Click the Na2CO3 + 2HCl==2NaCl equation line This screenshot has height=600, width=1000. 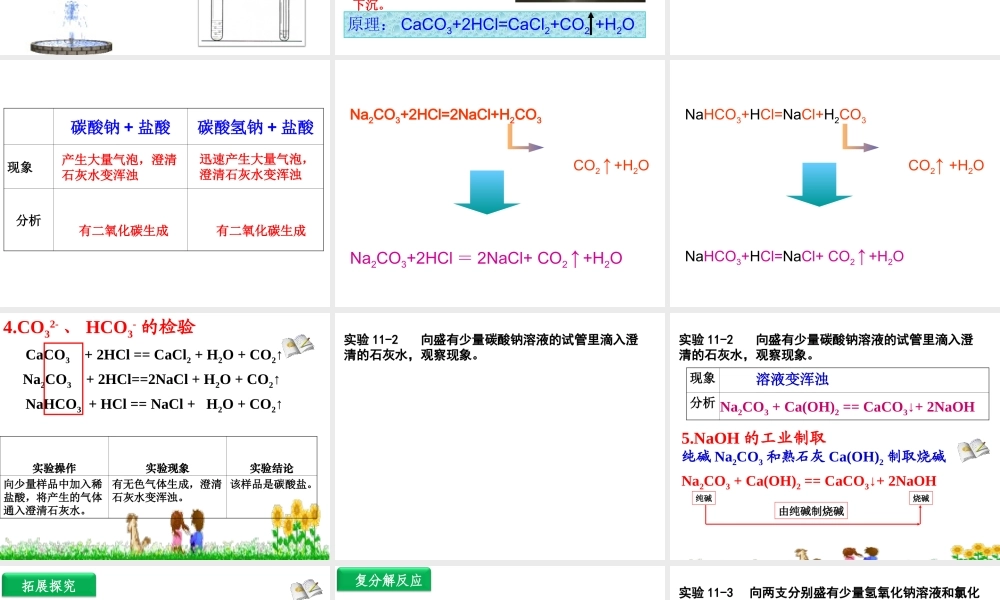tap(151, 379)
